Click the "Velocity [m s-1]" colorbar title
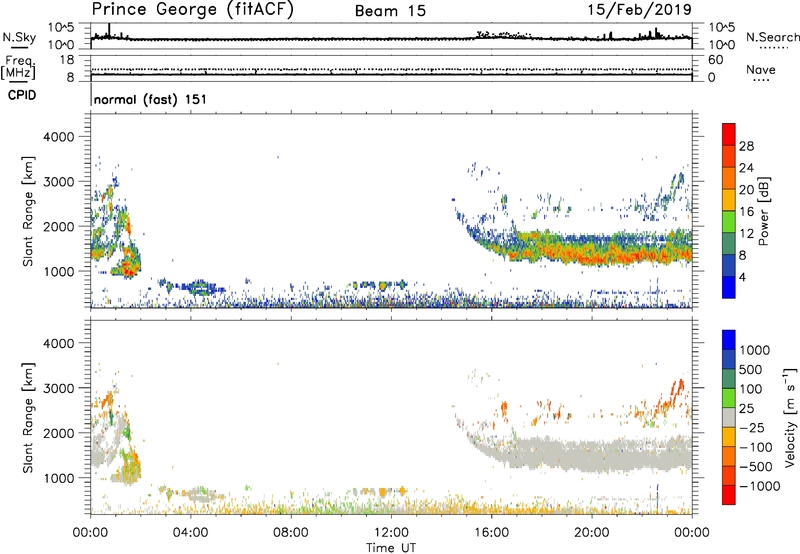 [x=790, y=417]
